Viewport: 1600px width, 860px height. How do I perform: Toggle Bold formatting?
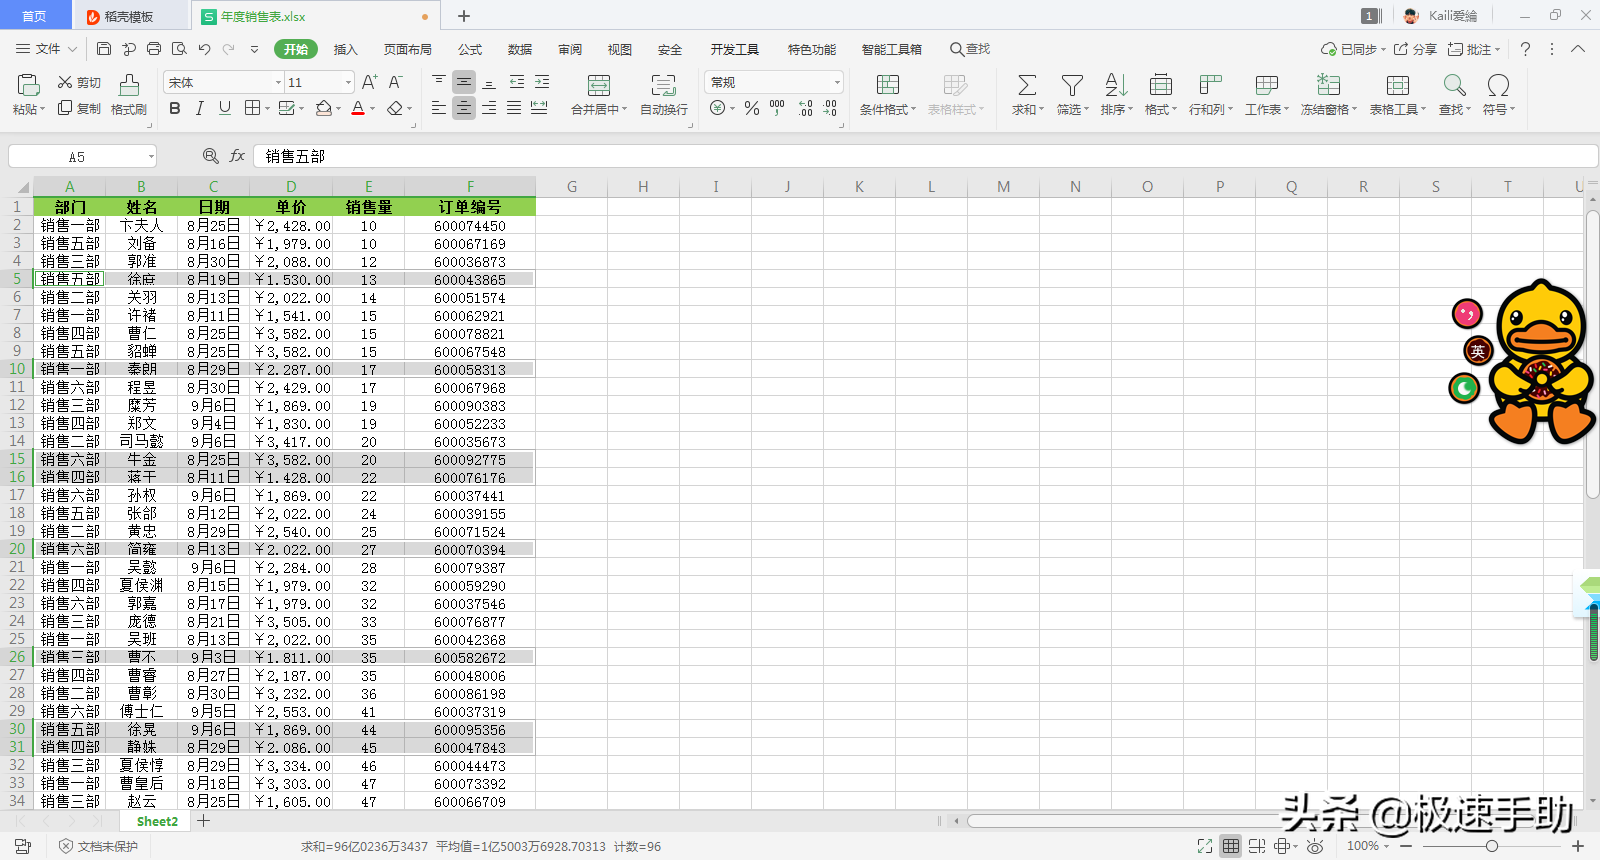[x=175, y=108]
